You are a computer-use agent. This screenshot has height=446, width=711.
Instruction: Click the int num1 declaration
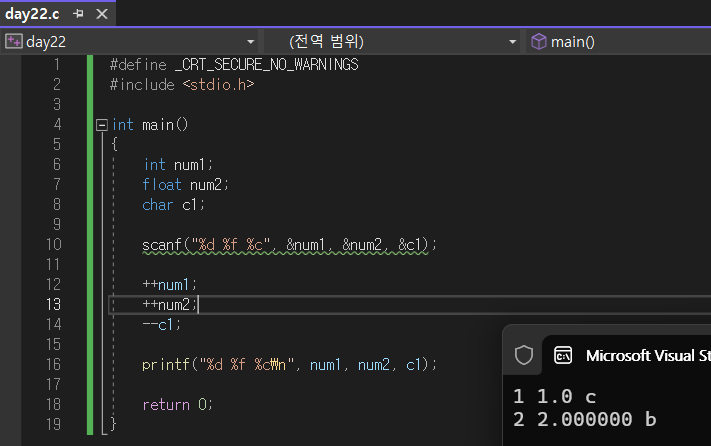coord(178,165)
